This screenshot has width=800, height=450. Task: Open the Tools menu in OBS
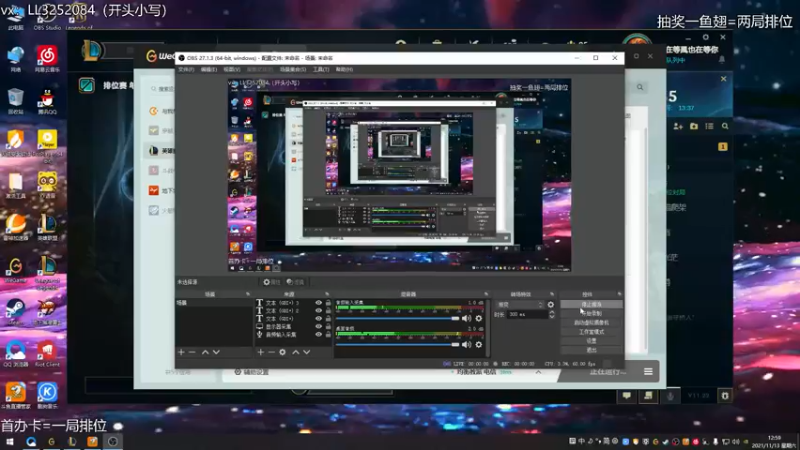coord(320,69)
